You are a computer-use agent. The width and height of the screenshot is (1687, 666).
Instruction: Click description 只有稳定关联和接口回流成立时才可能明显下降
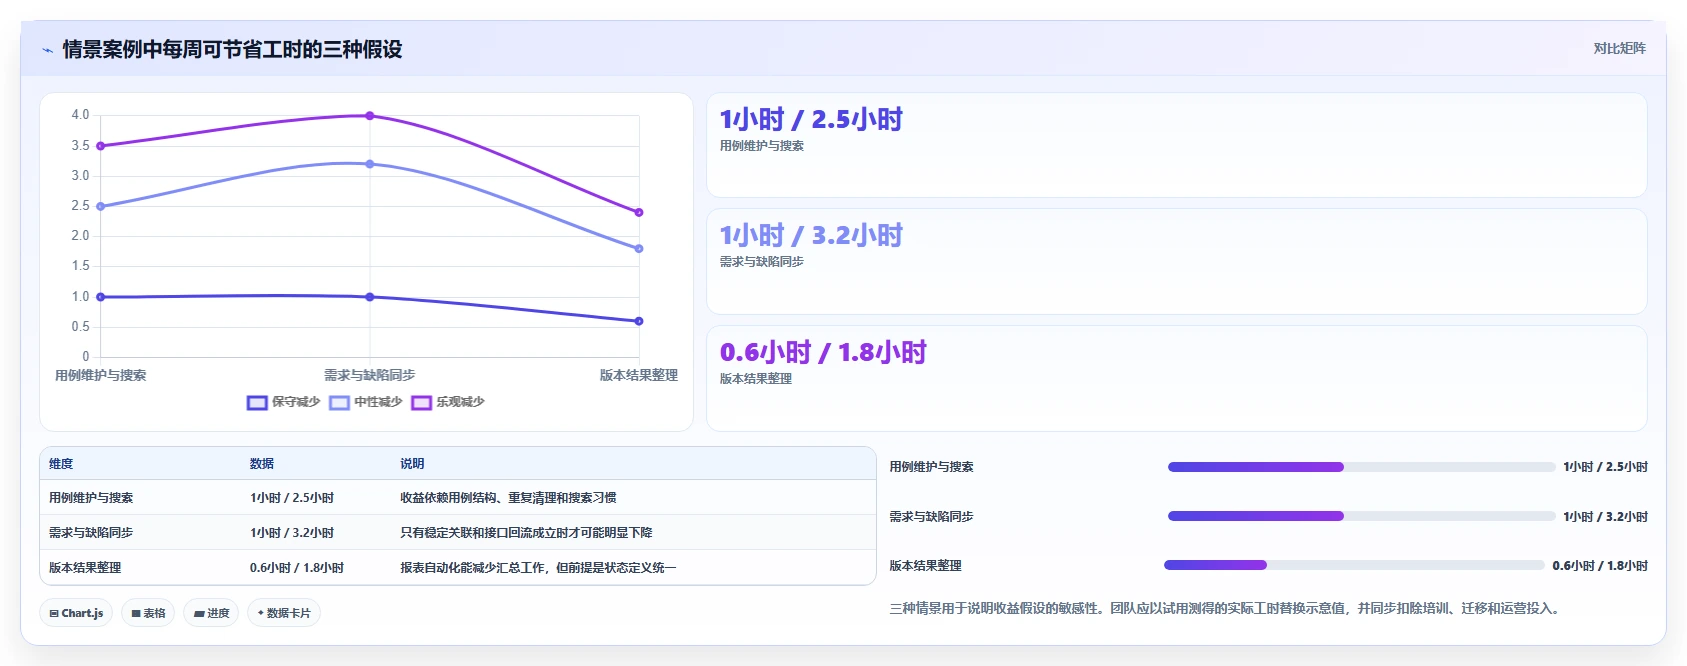(526, 533)
